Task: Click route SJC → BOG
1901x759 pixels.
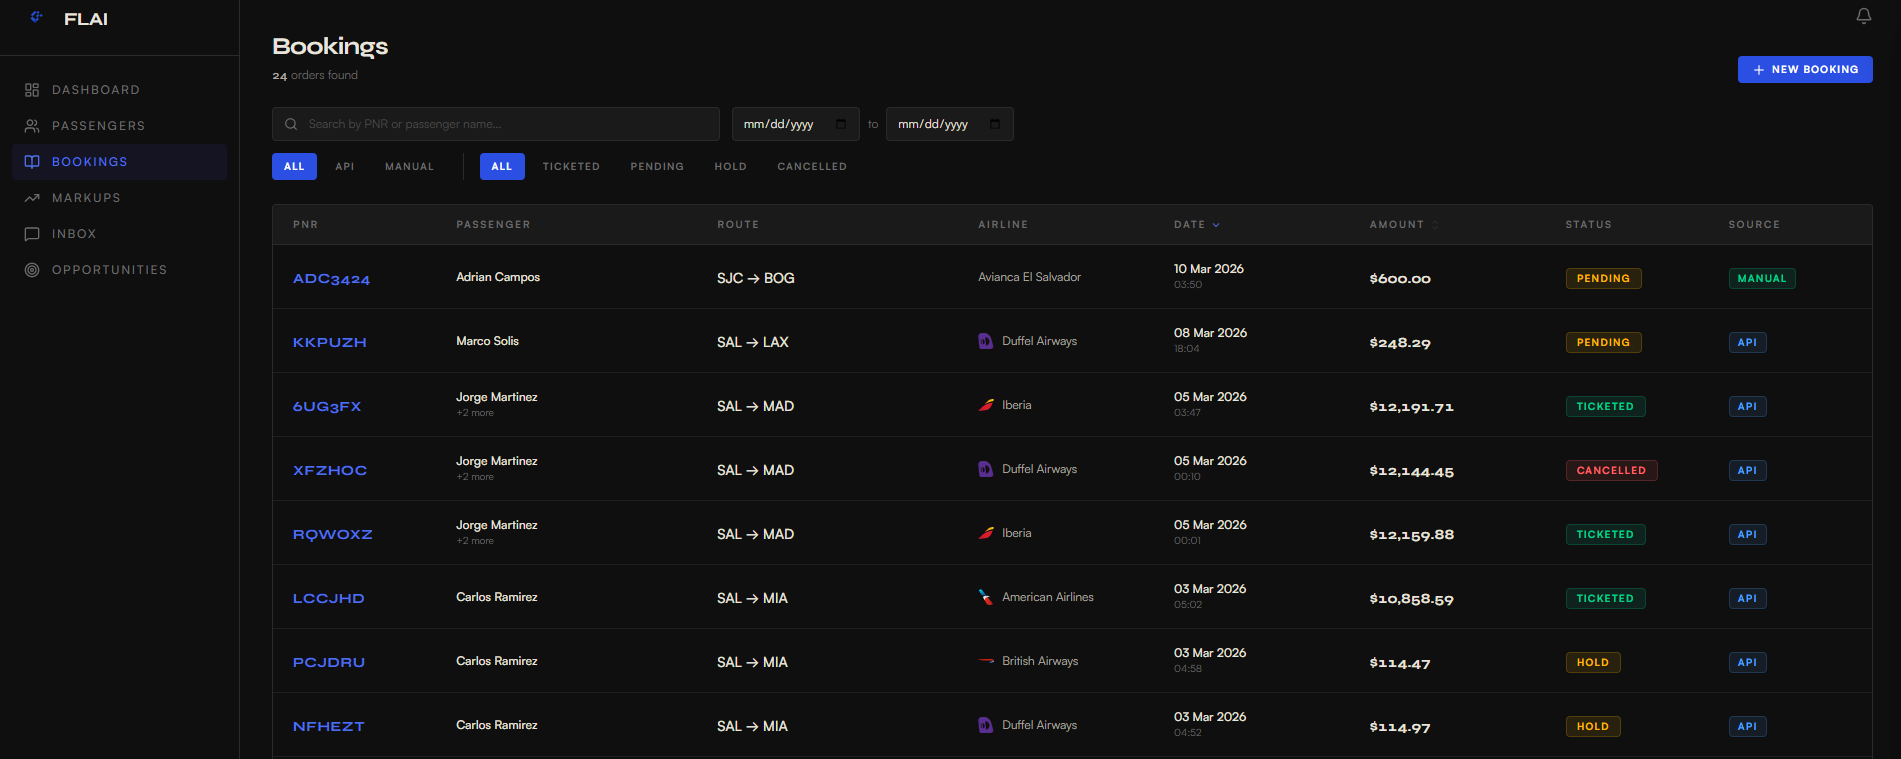Action: tap(755, 278)
